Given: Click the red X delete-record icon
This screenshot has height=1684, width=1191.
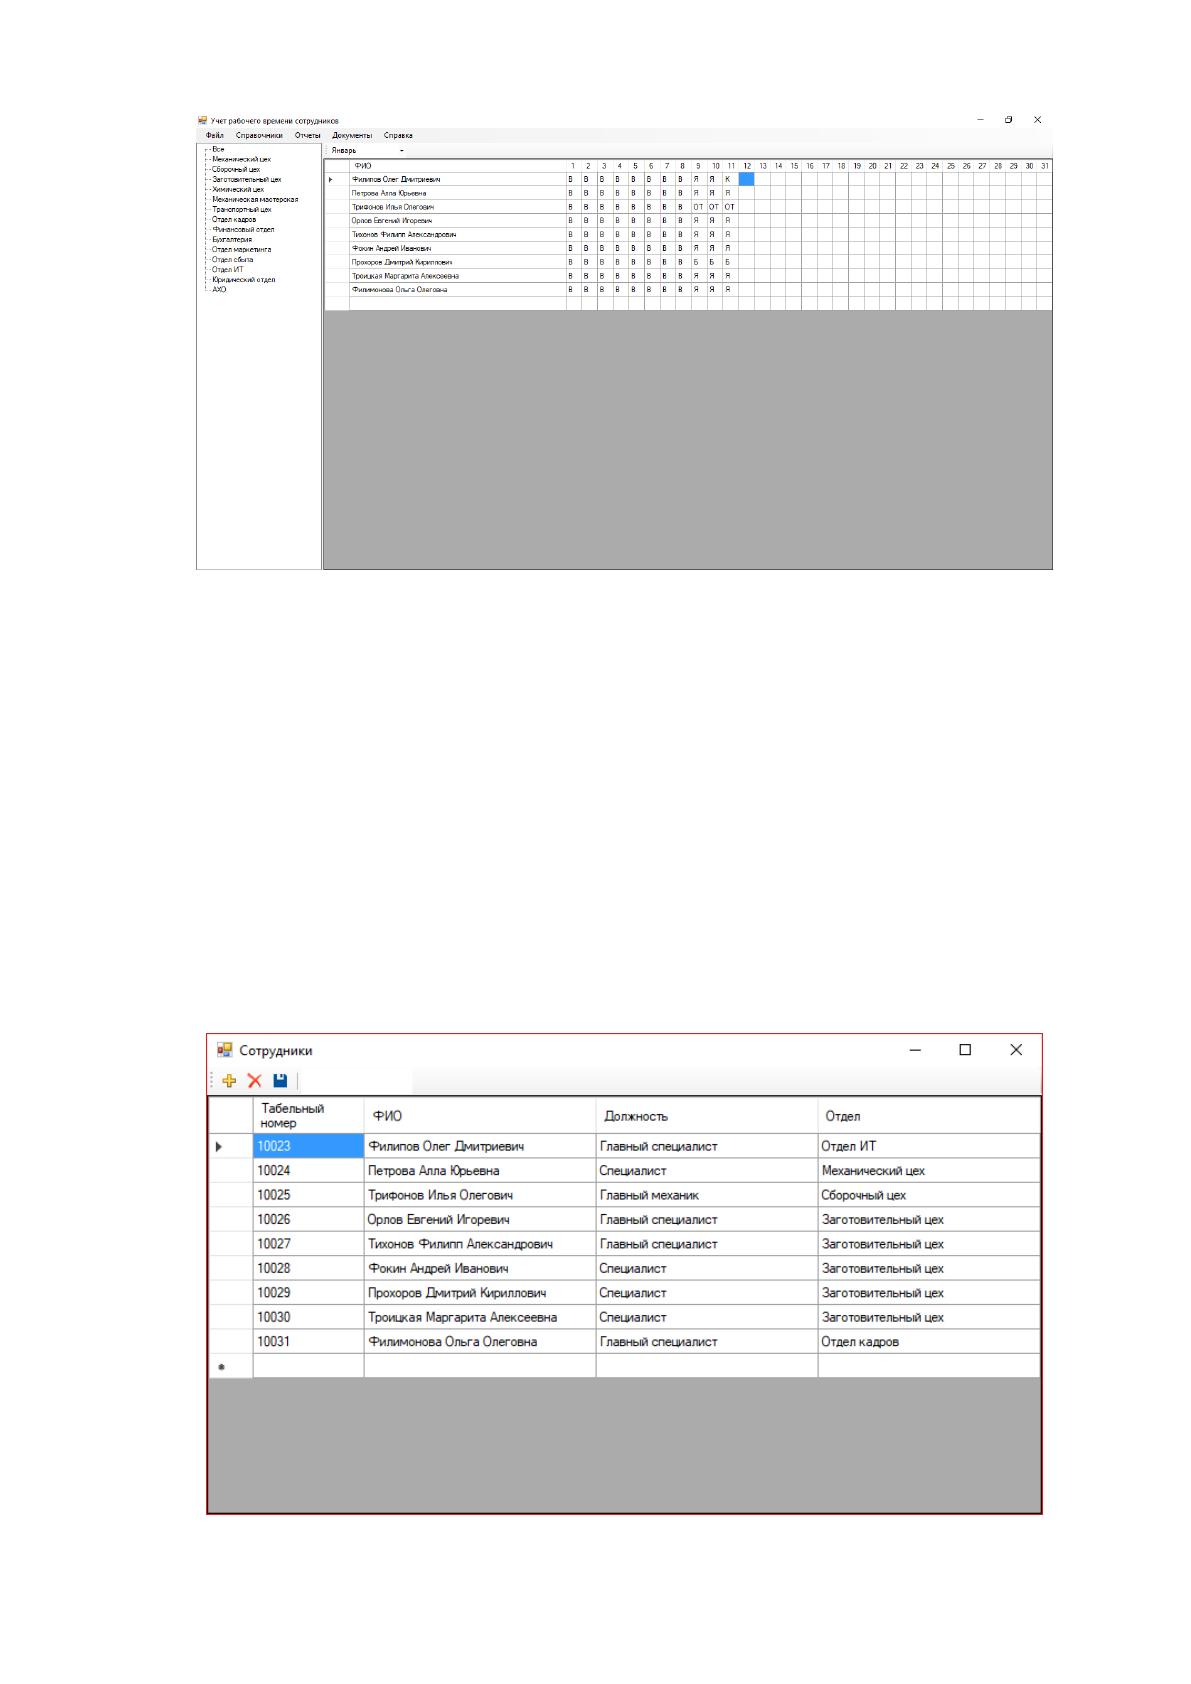Looking at the screenshot, I should (x=254, y=1080).
